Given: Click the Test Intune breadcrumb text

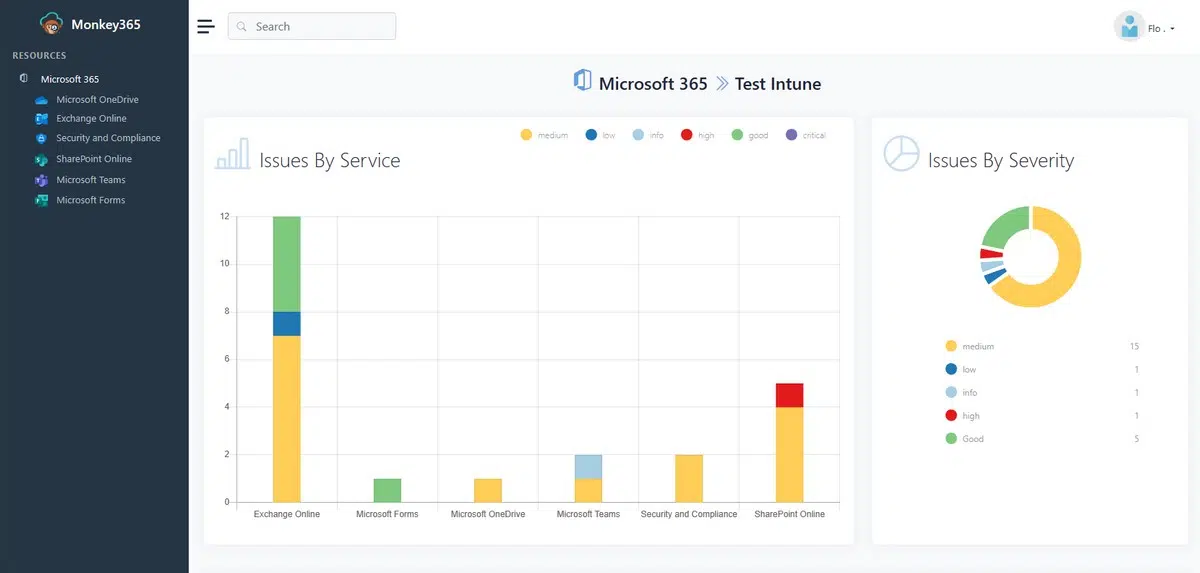Looking at the screenshot, I should point(778,84).
